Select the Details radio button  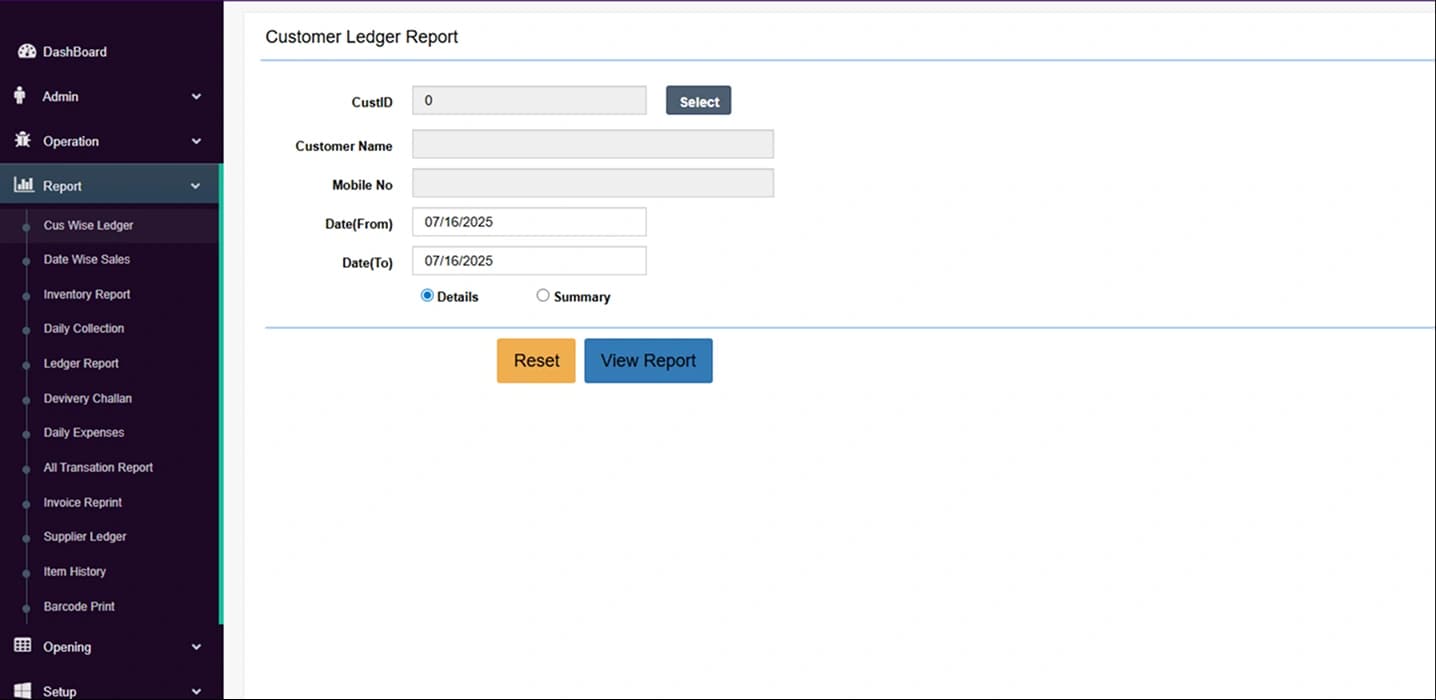point(427,296)
